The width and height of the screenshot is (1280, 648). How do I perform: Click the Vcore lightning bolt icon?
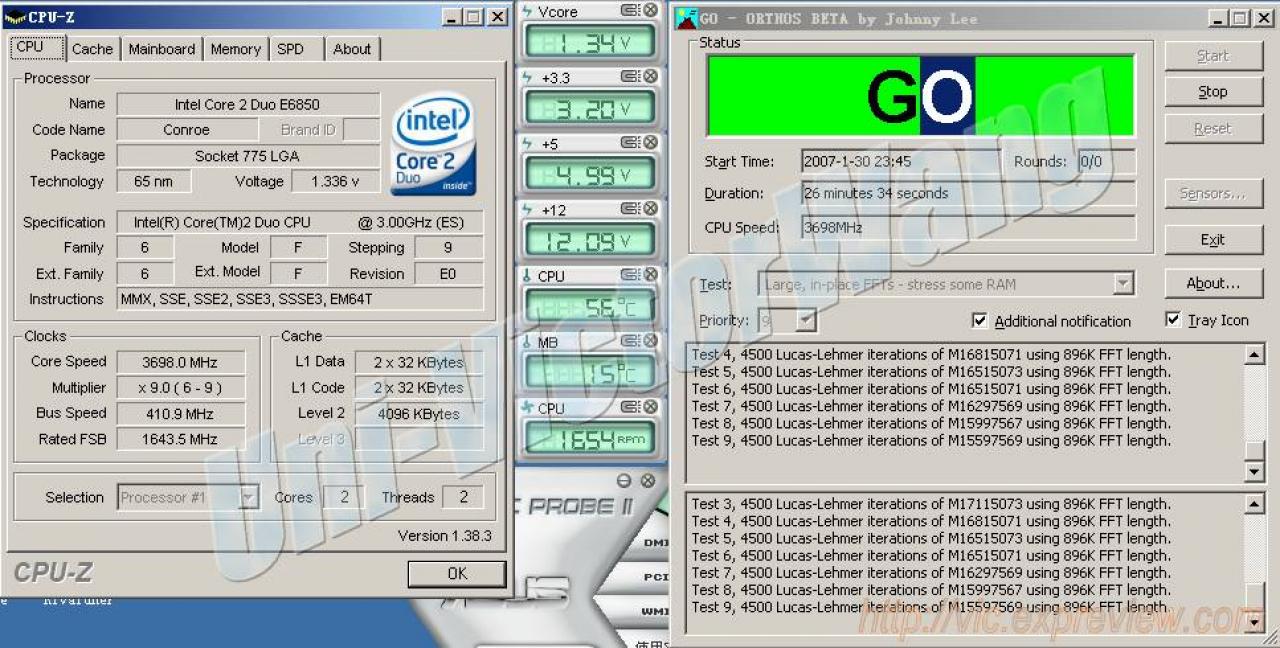(x=528, y=11)
